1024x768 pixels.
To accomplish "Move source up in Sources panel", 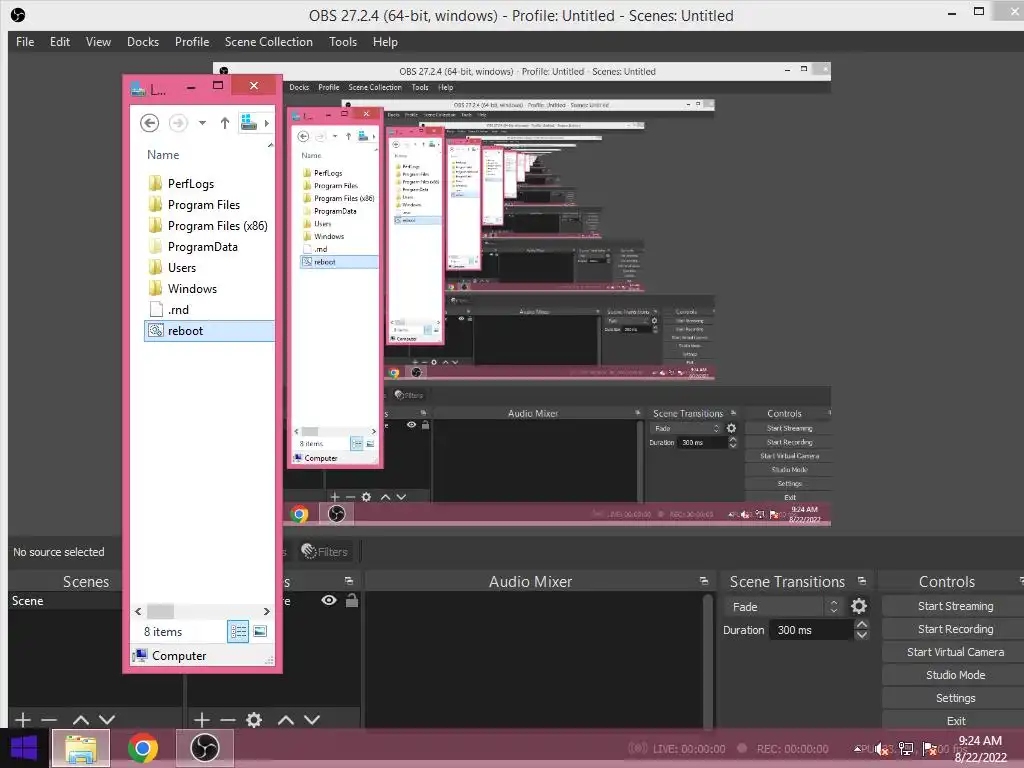I will pos(285,720).
